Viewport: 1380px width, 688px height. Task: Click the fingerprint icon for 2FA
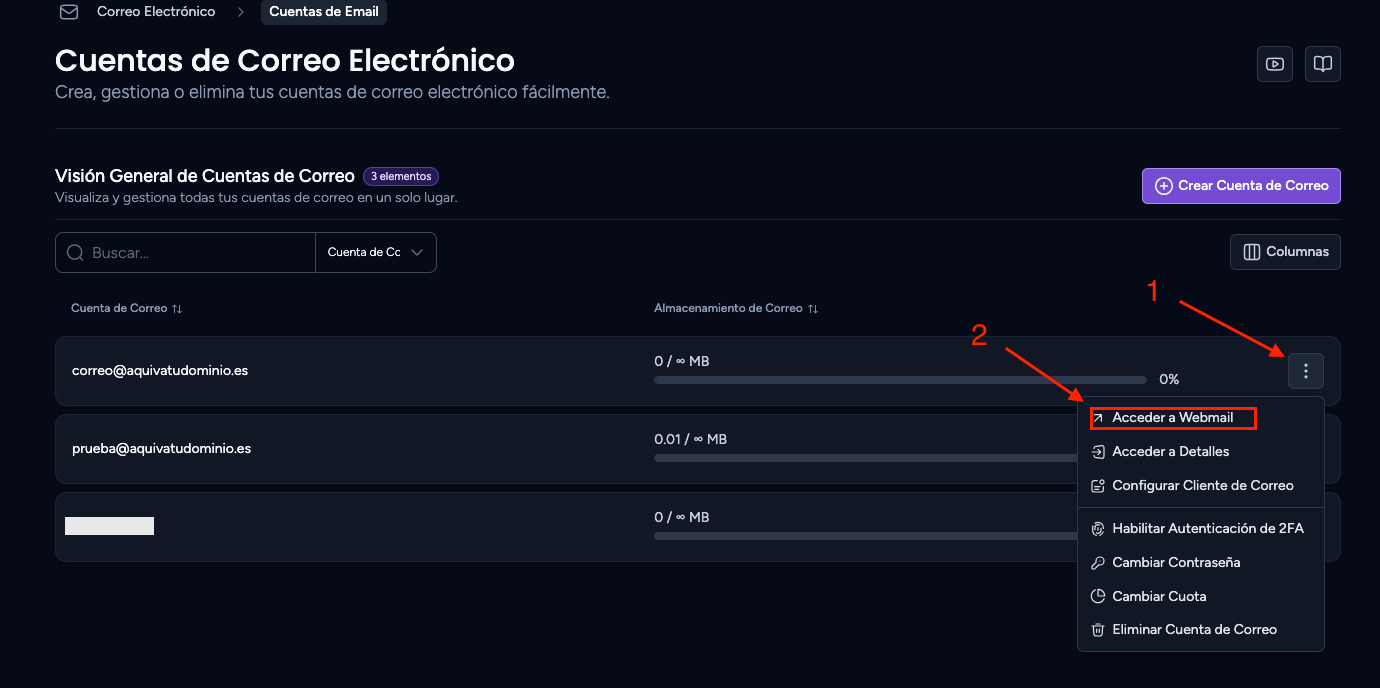point(1097,529)
